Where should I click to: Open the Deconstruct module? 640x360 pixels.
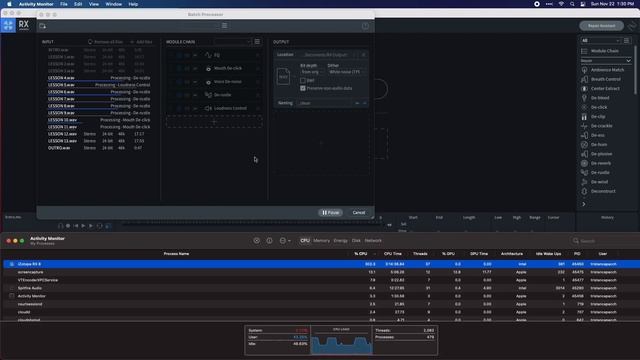(602, 191)
